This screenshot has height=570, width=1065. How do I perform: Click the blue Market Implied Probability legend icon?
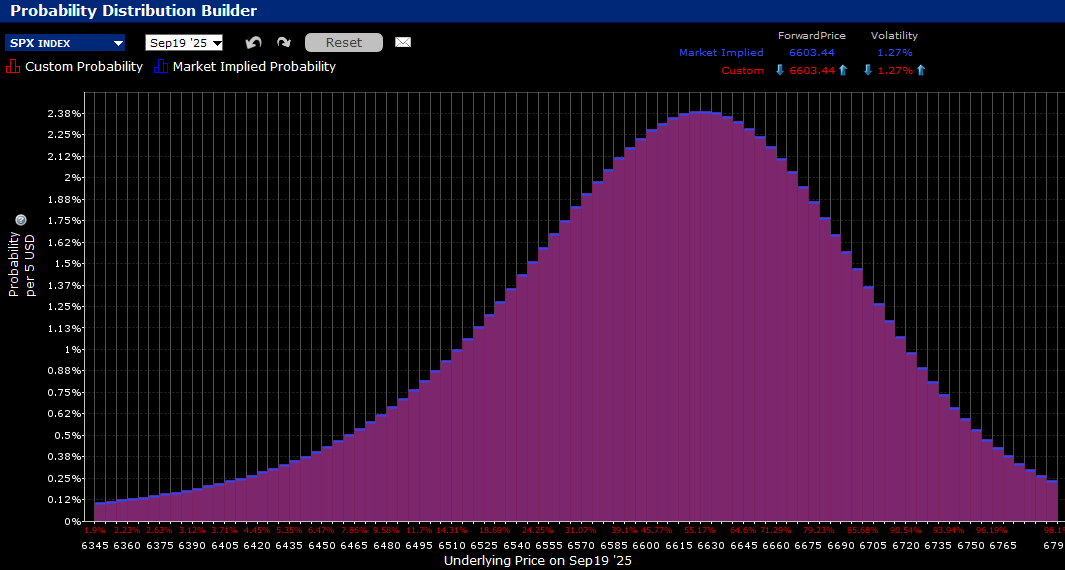[x=161, y=67]
